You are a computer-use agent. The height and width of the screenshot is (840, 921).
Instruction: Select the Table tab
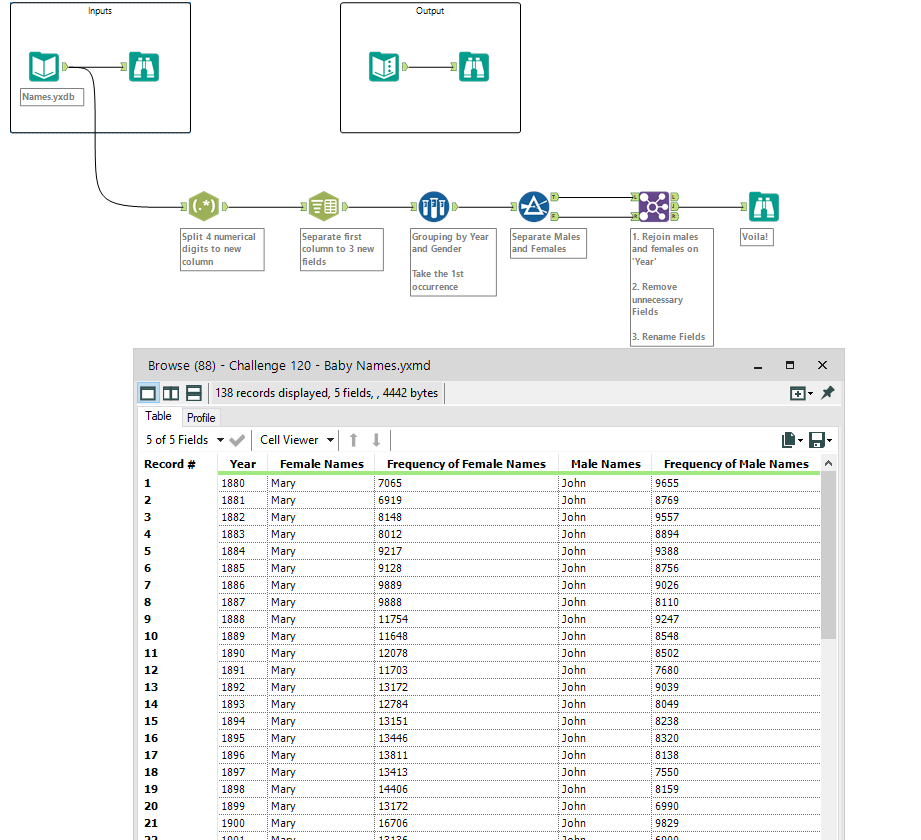[x=158, y=416]
